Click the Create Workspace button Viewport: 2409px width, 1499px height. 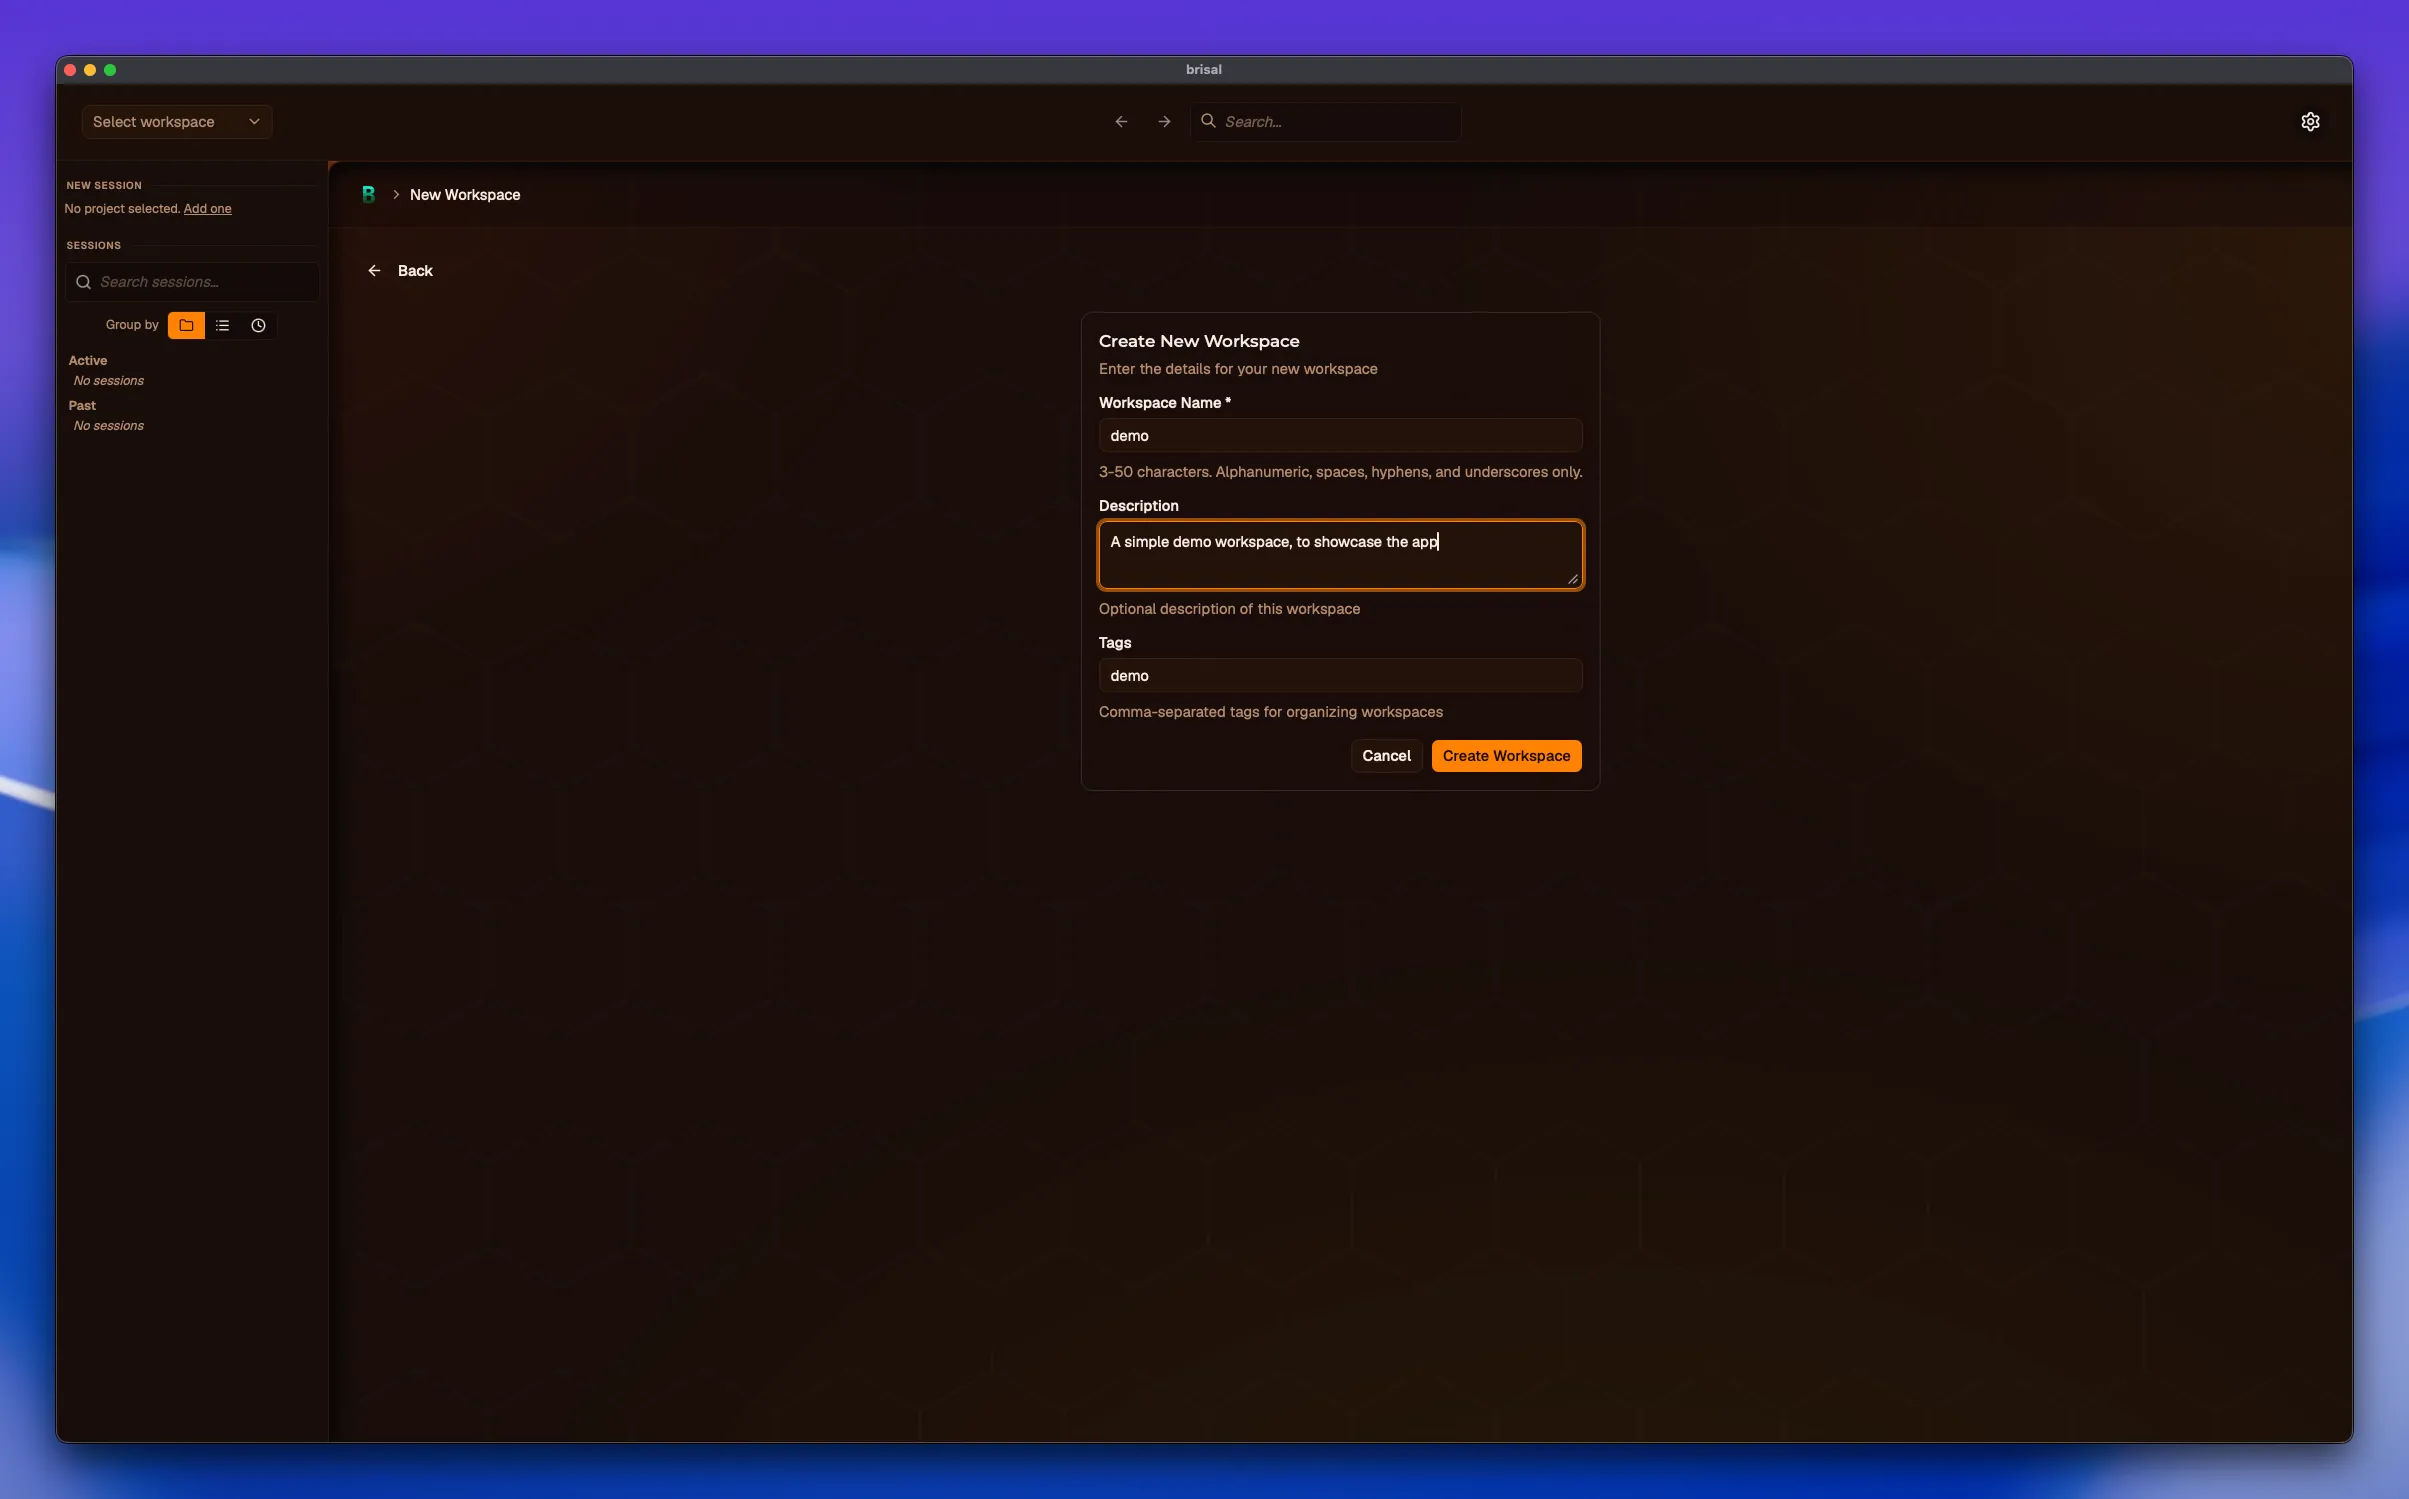point(1506,755)
